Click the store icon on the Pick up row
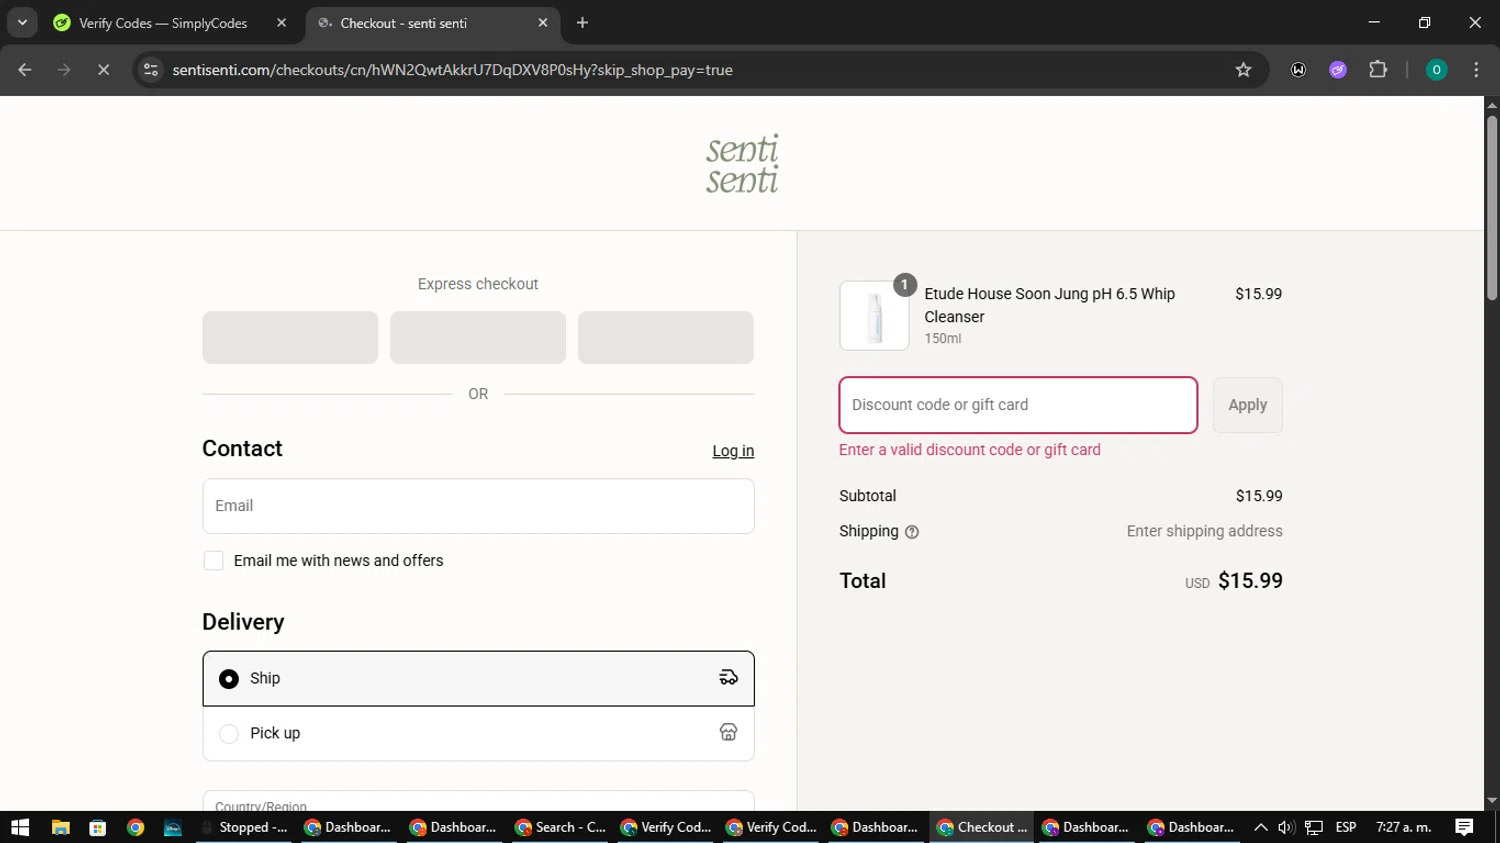The height and width of the screenshot is (843, 1500). click(728, 733)
